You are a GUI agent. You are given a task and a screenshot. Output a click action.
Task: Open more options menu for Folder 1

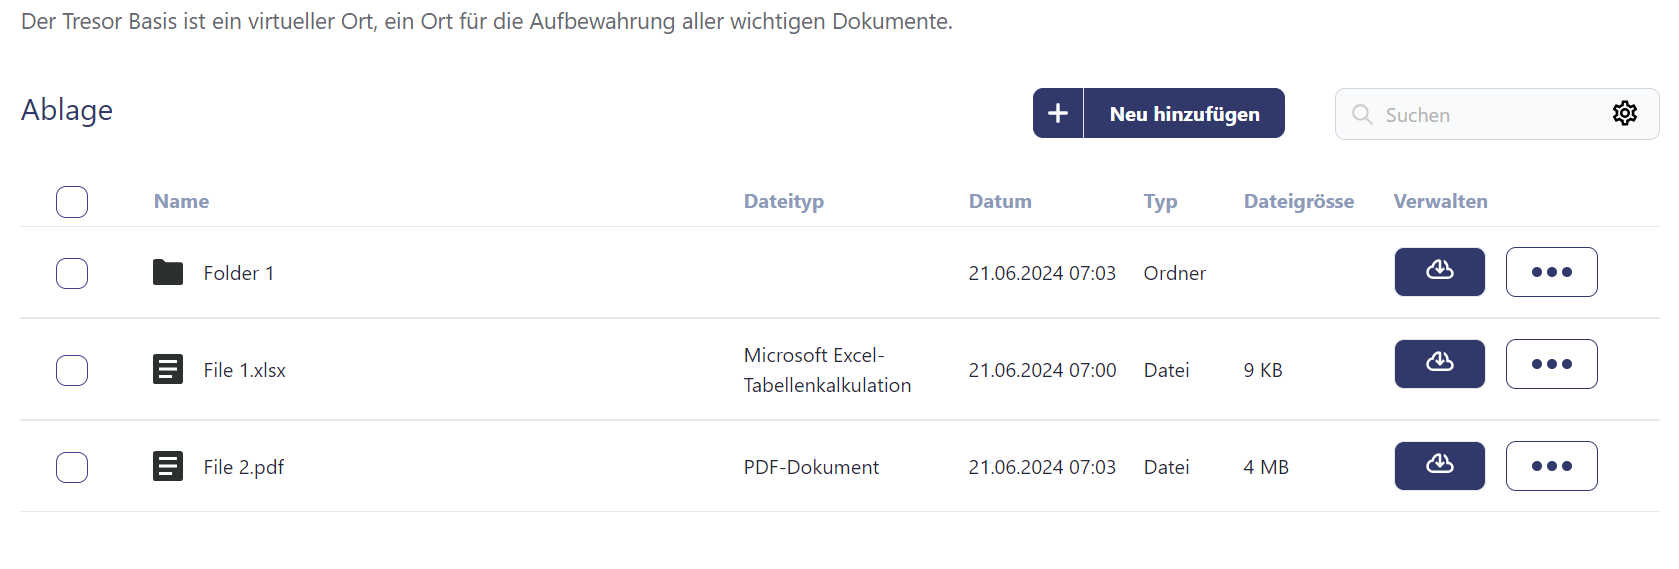coord(1551,272)
